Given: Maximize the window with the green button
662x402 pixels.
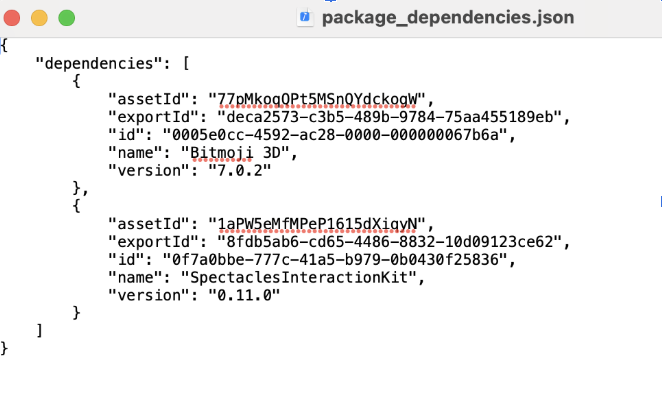Looking at the screenshot, I should (x=66, y=17).
